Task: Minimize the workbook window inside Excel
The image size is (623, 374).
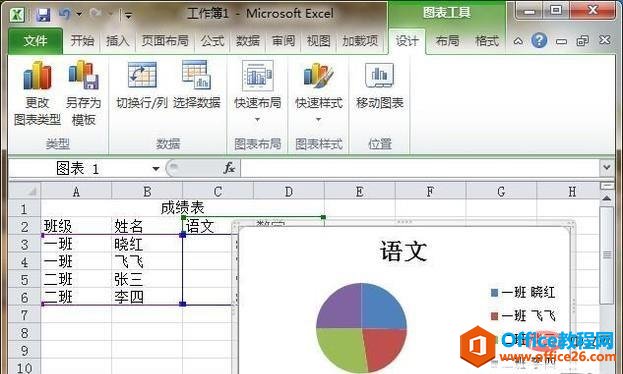Action: pyautogui.click(x=561, y=41)
